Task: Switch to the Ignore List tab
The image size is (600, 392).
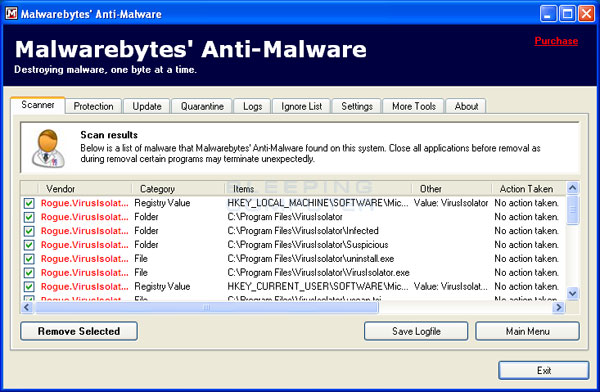Action: [302, 106]
